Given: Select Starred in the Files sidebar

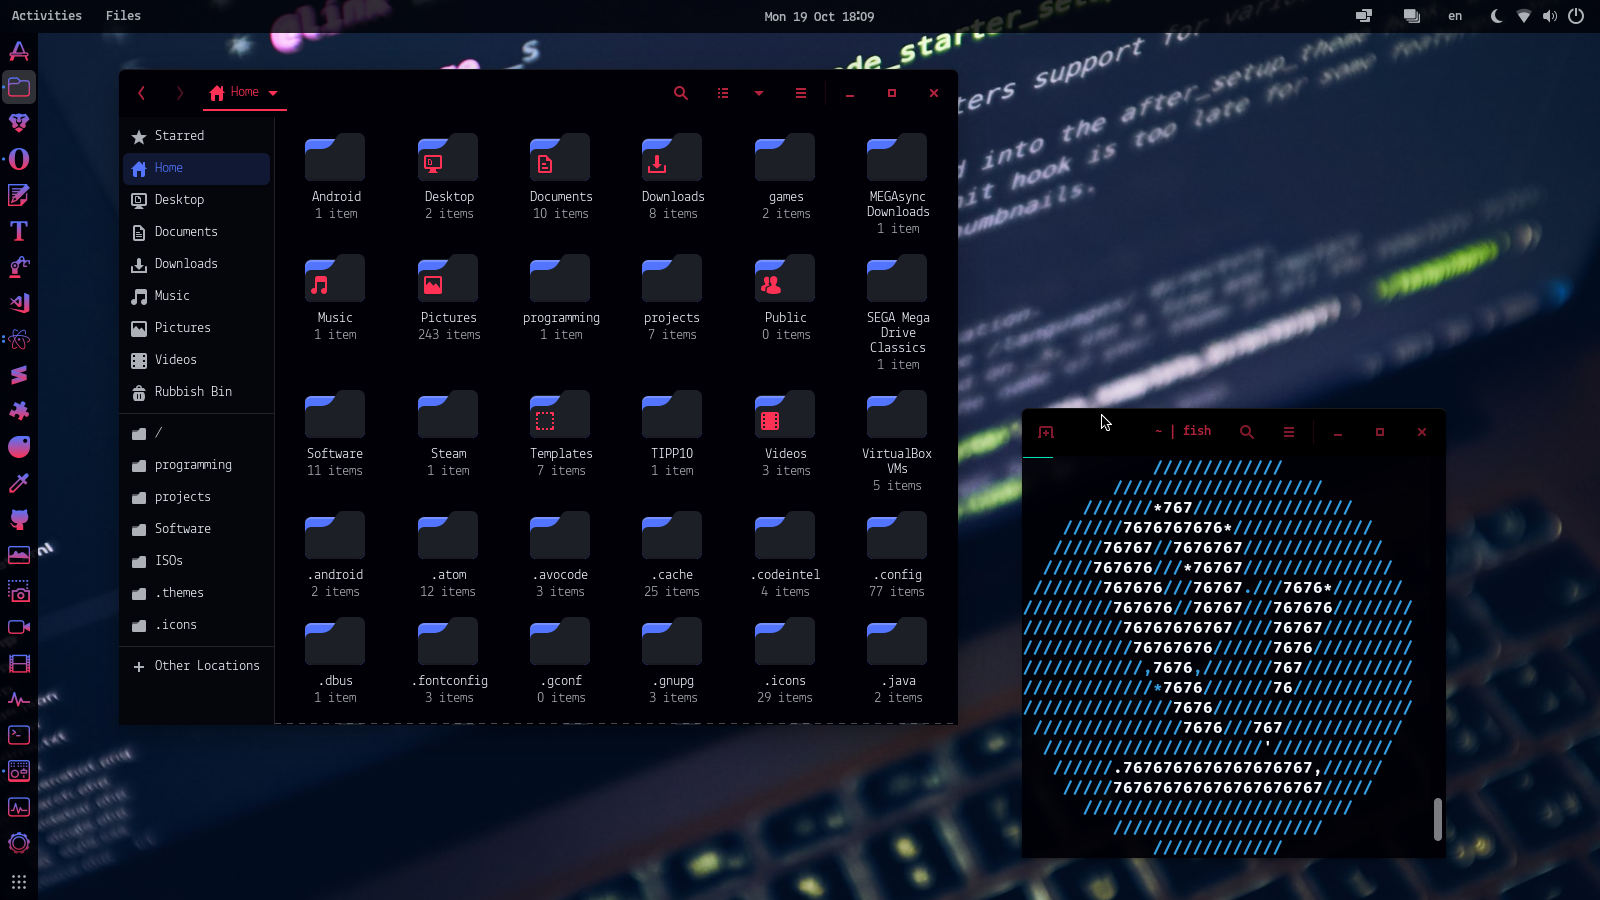Looking at the screenshot, I should click(x=197, y=136).
